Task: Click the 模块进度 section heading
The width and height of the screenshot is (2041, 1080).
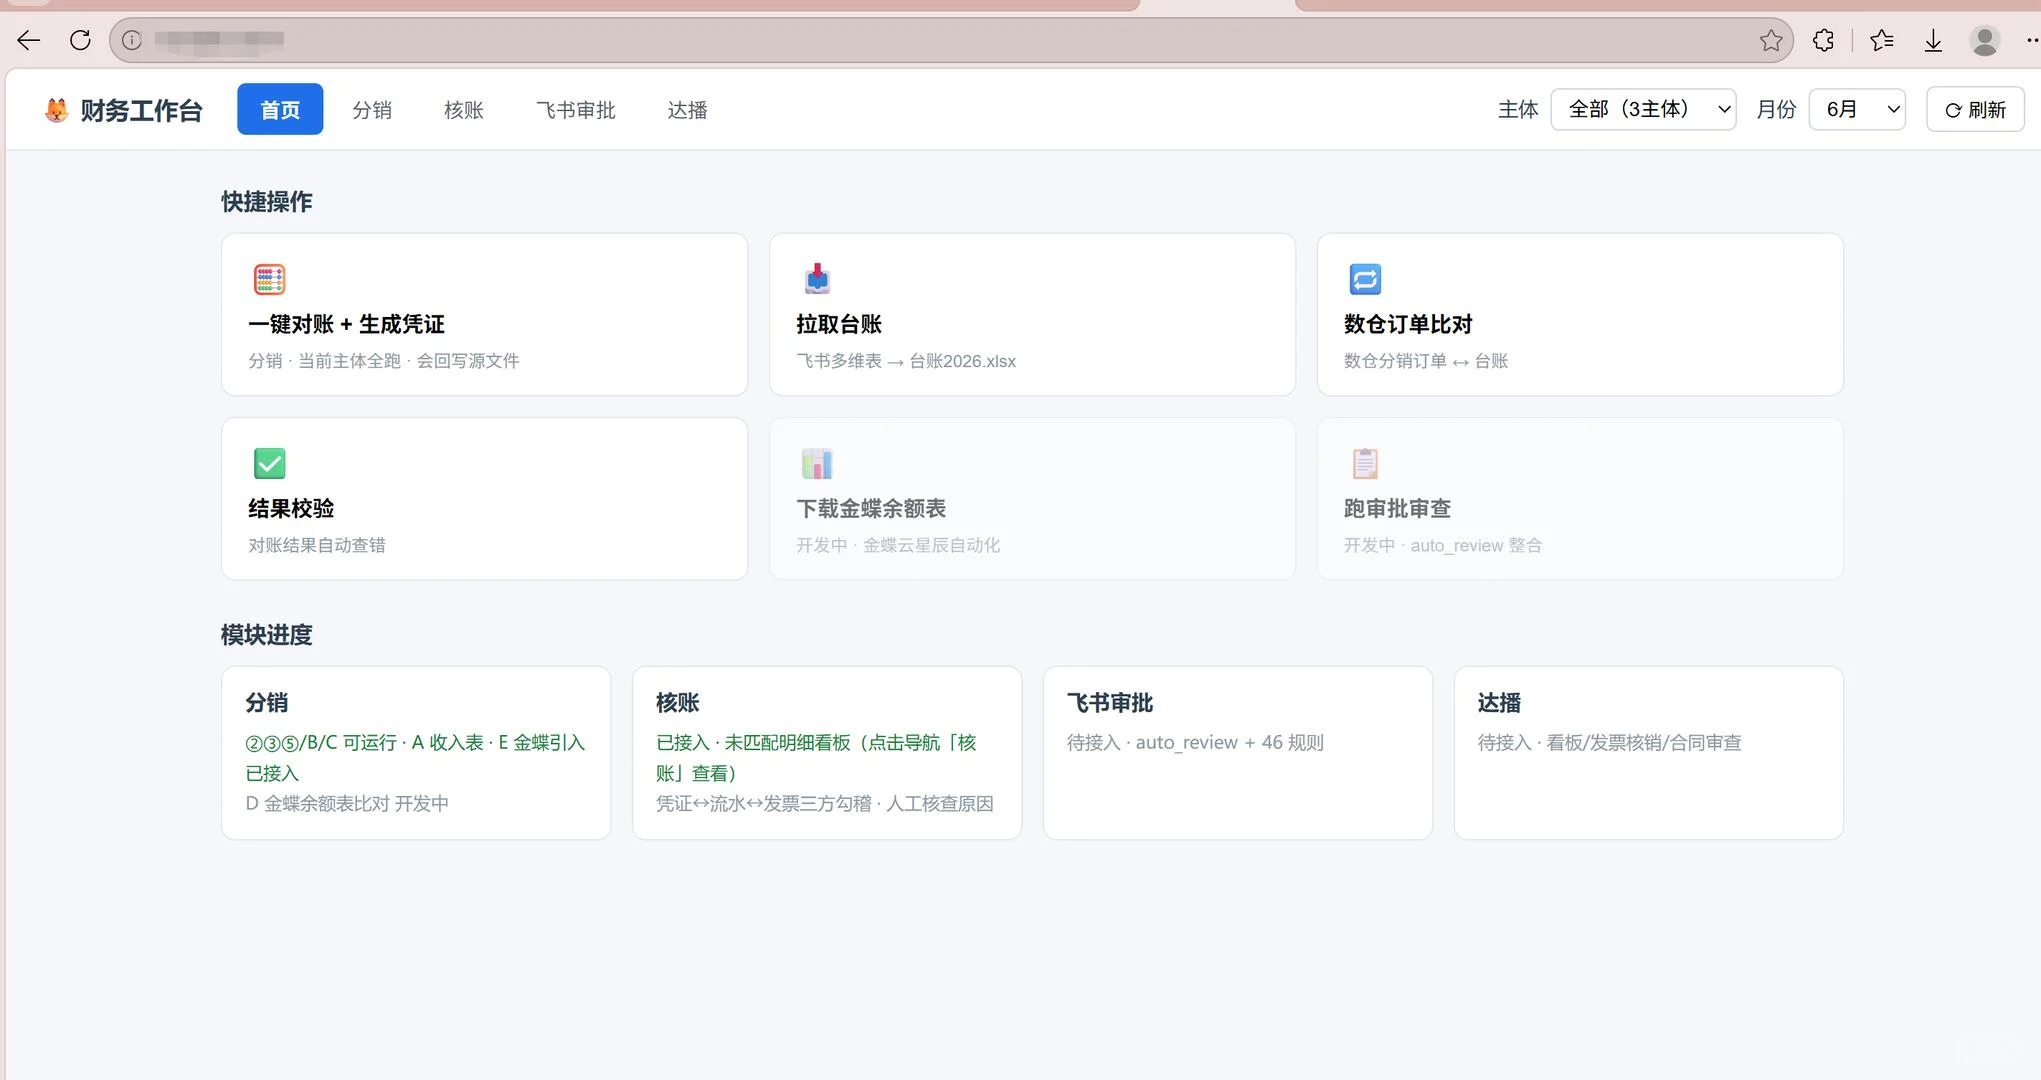Action: tap(266, 635)
